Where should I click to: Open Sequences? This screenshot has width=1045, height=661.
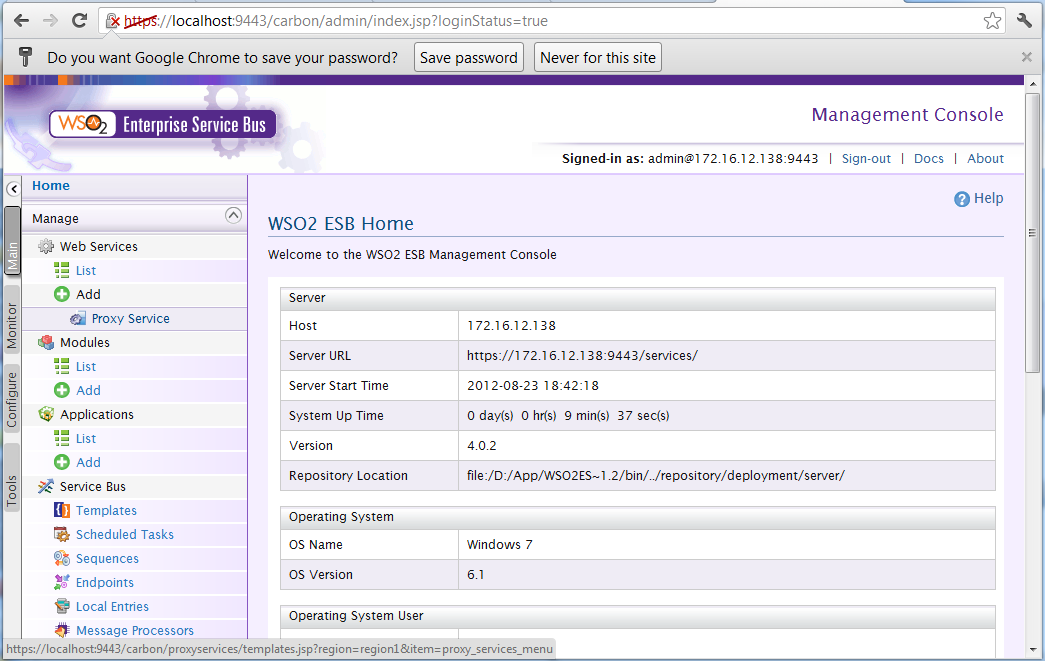(107, 558)
